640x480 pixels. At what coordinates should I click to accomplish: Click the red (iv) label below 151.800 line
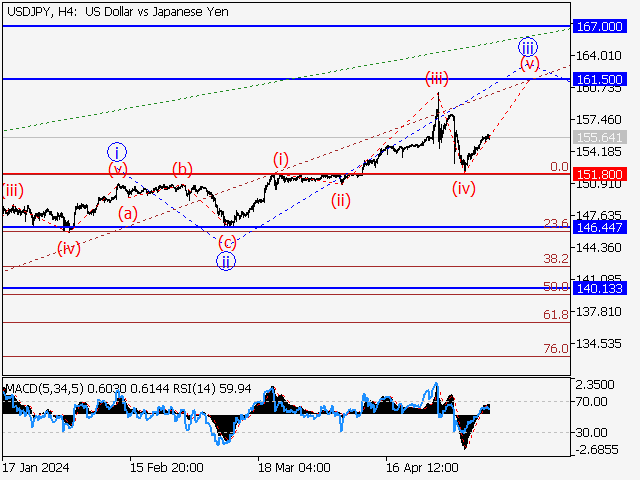[464, 189]
